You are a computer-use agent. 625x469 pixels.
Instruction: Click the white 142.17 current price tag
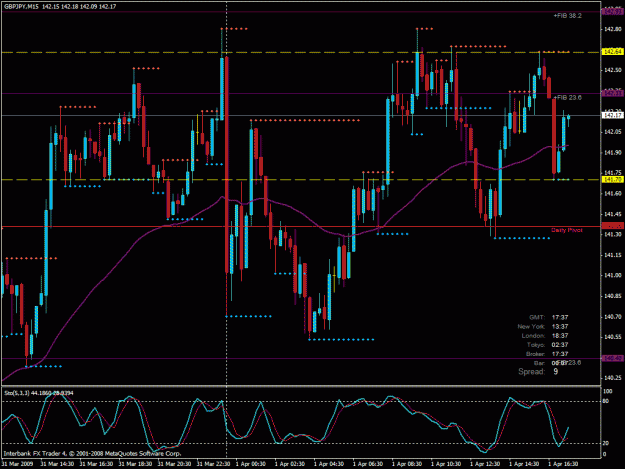613,115
